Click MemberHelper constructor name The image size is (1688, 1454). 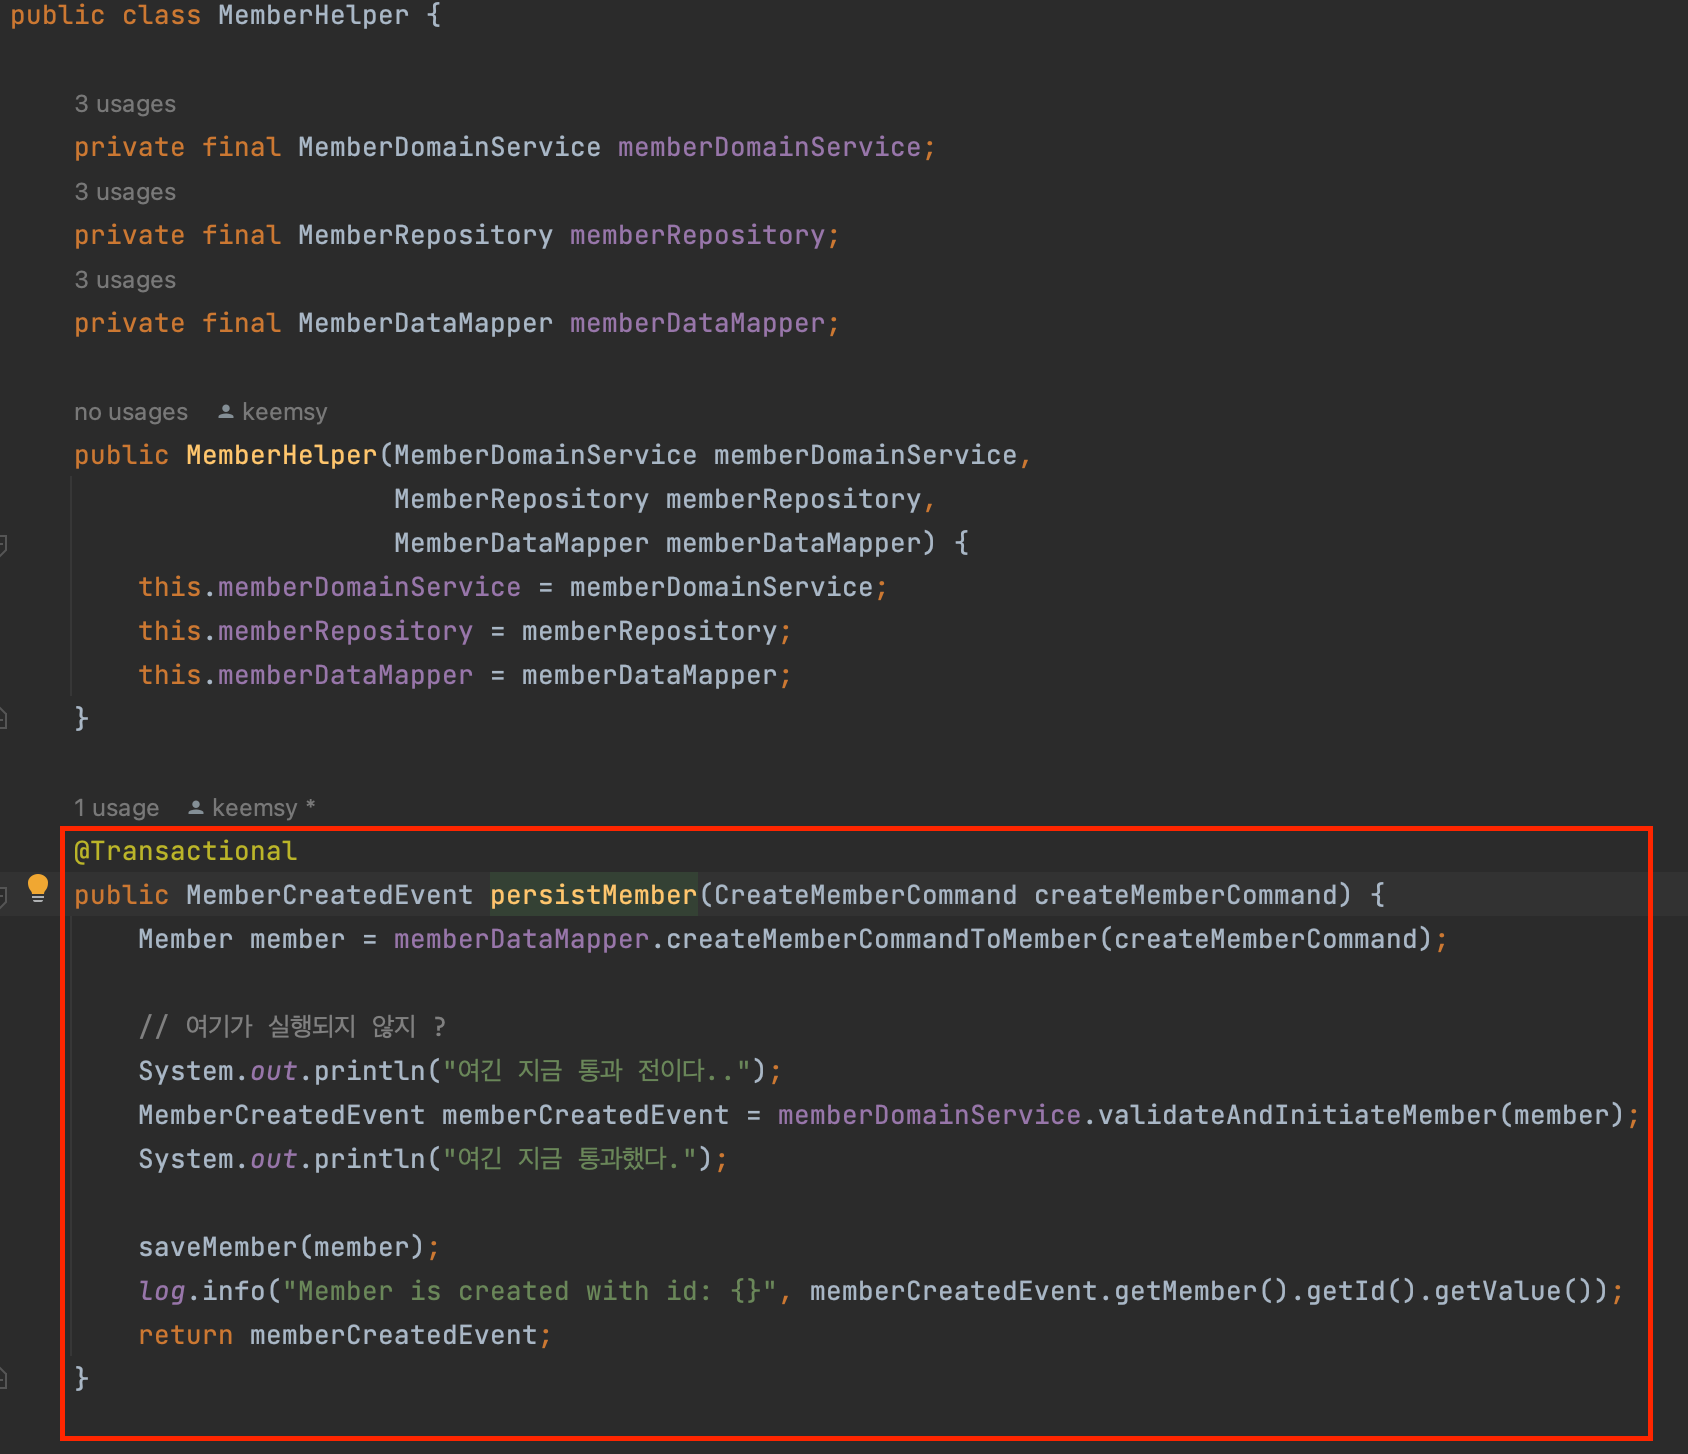pyautogui.click(x=282, y=455)
